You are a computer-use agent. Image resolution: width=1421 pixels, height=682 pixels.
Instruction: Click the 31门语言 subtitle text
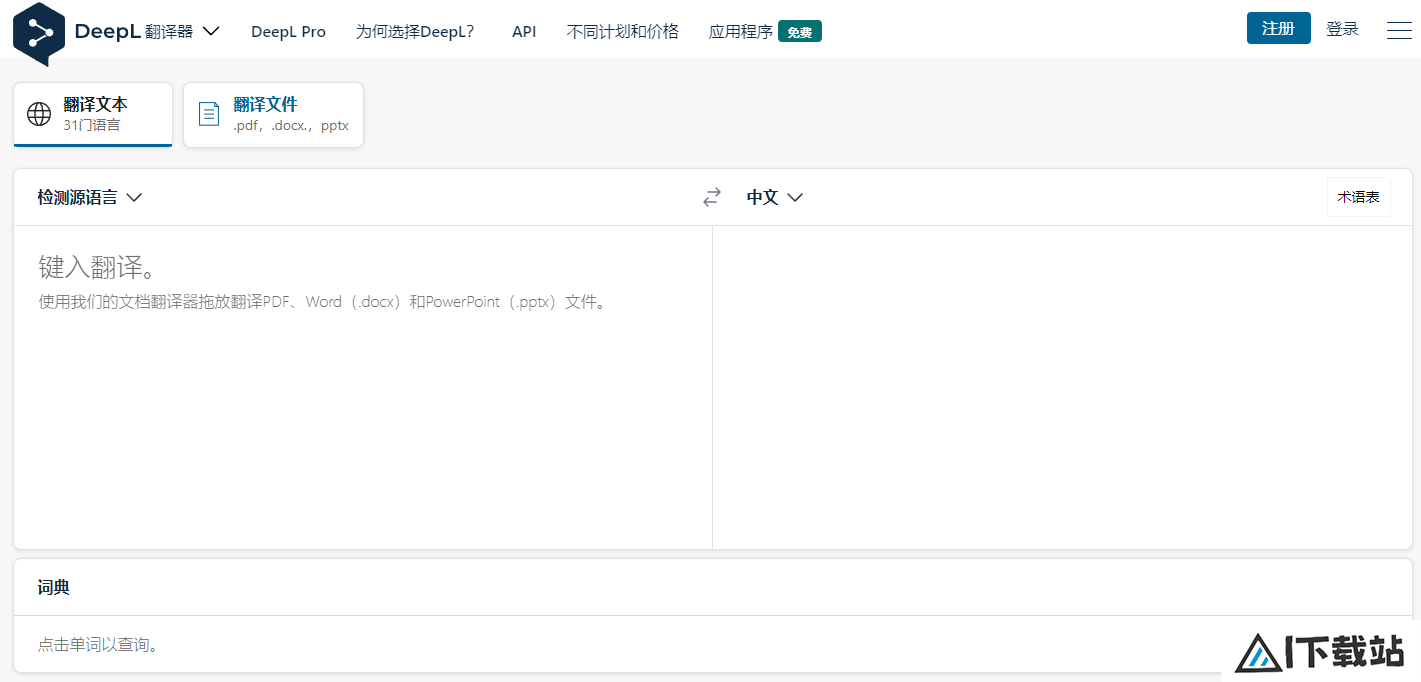(x=91, y=125)
